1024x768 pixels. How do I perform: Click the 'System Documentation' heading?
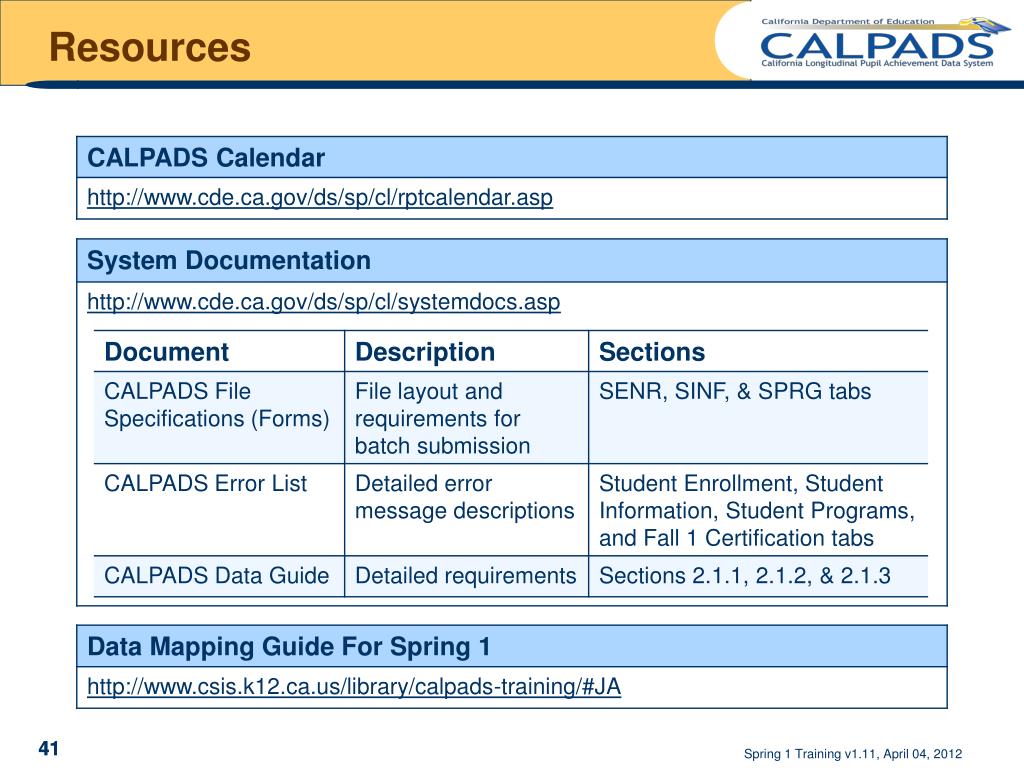(229, 261)
